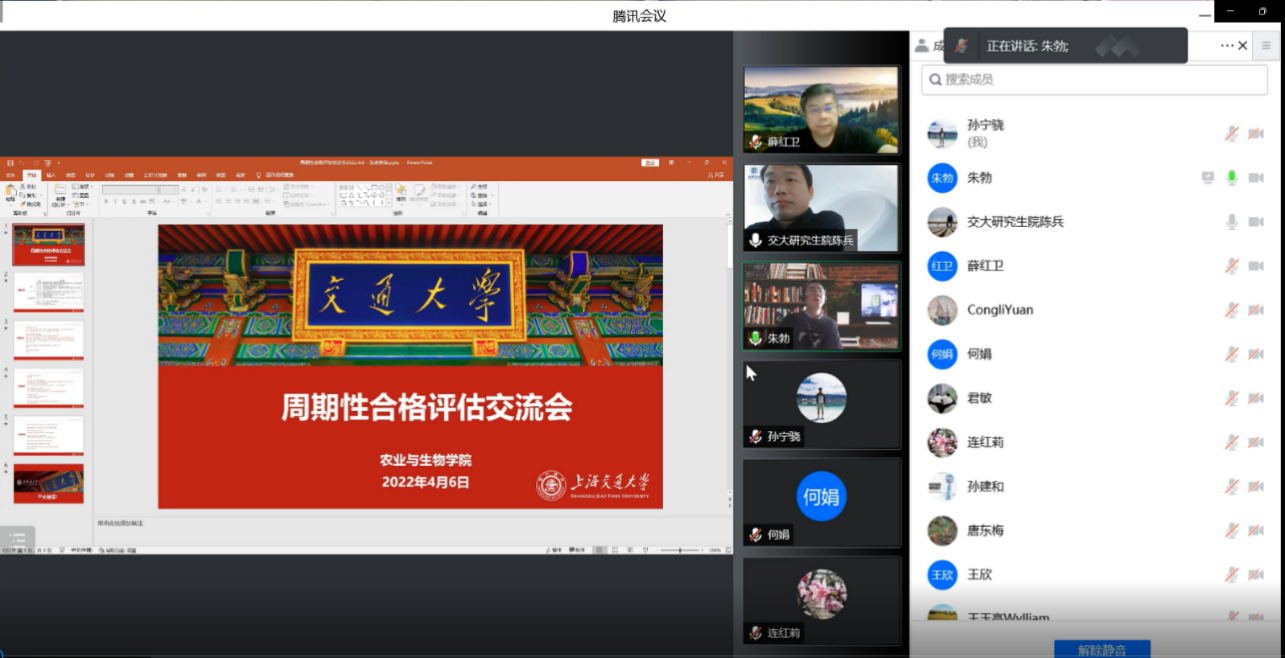Select member 君敏 in the list
Image resolution: width=1285 pixels, height=658 pixels.
(1097, 398)
